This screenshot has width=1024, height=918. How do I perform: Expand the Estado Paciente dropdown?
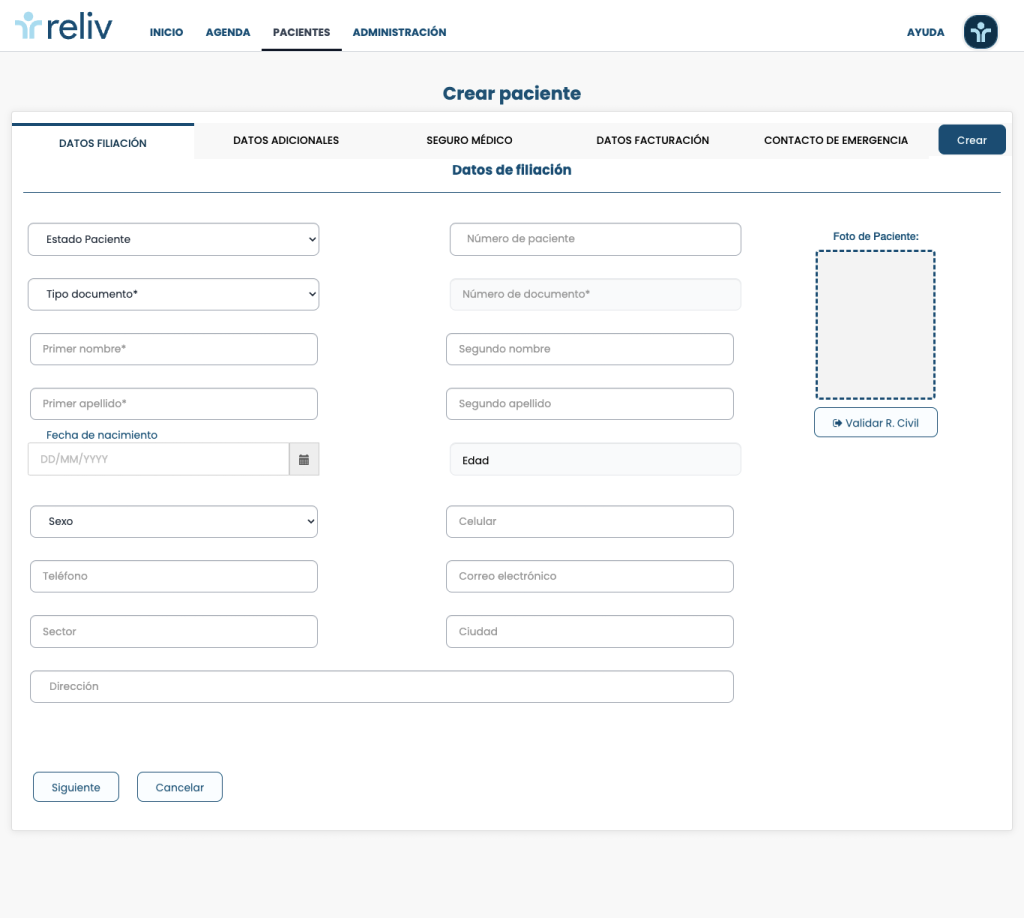pyautogui.click(x=173, y=239)
